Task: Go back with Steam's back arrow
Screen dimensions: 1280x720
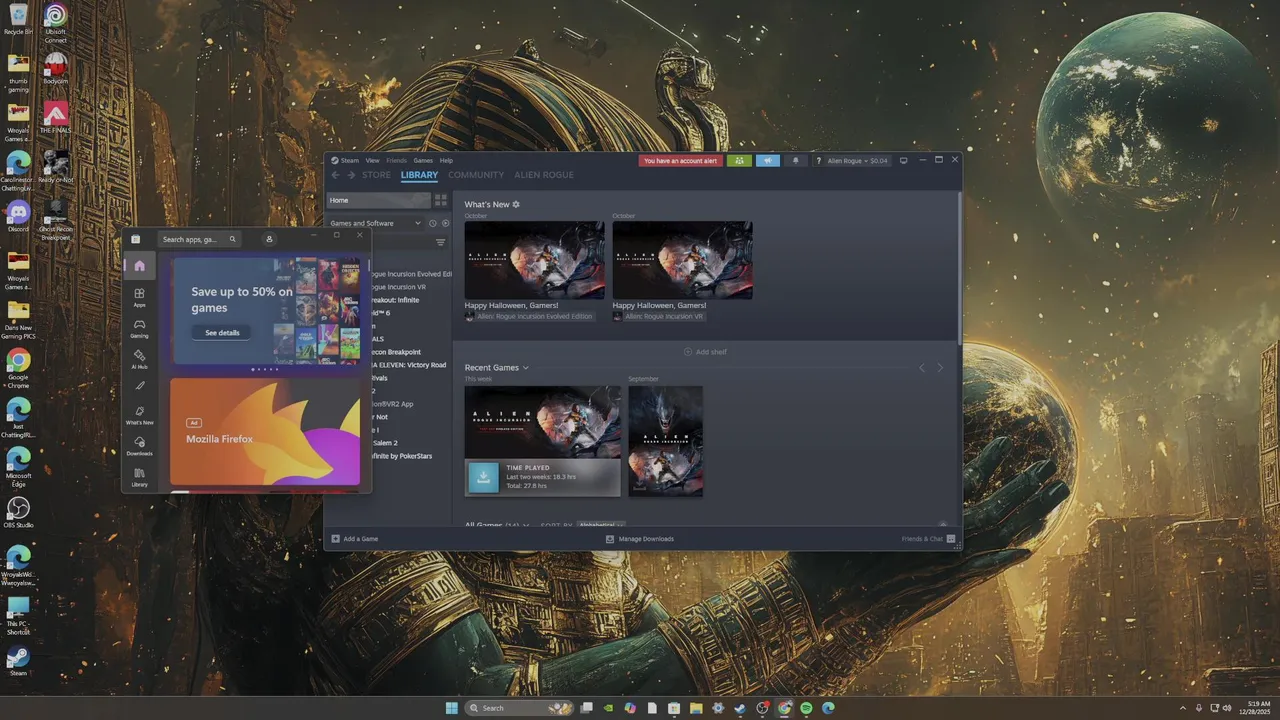Action: click(335, 175)
